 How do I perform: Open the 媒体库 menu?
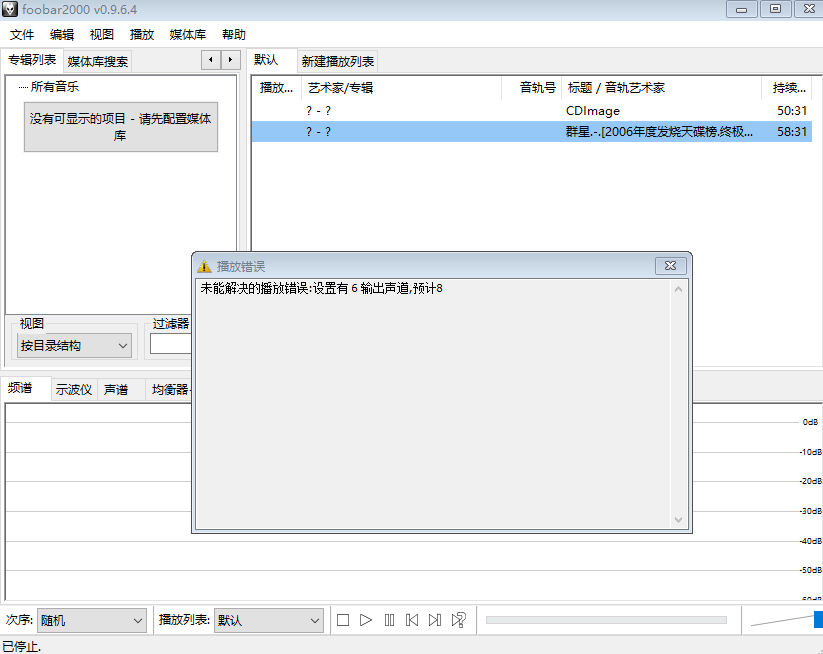click(187, 35)
